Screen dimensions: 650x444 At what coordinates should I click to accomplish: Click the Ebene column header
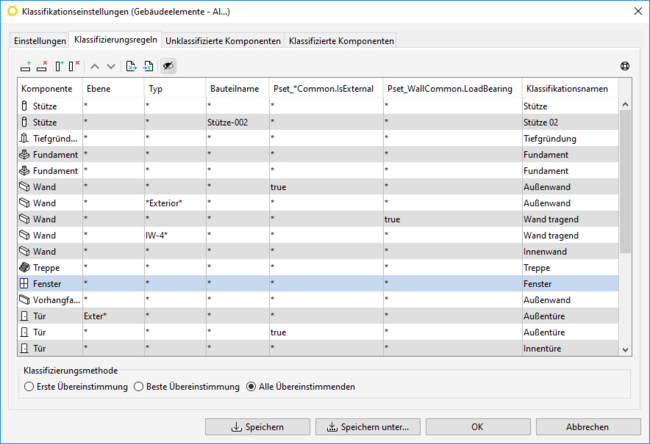tap(113, 88)
